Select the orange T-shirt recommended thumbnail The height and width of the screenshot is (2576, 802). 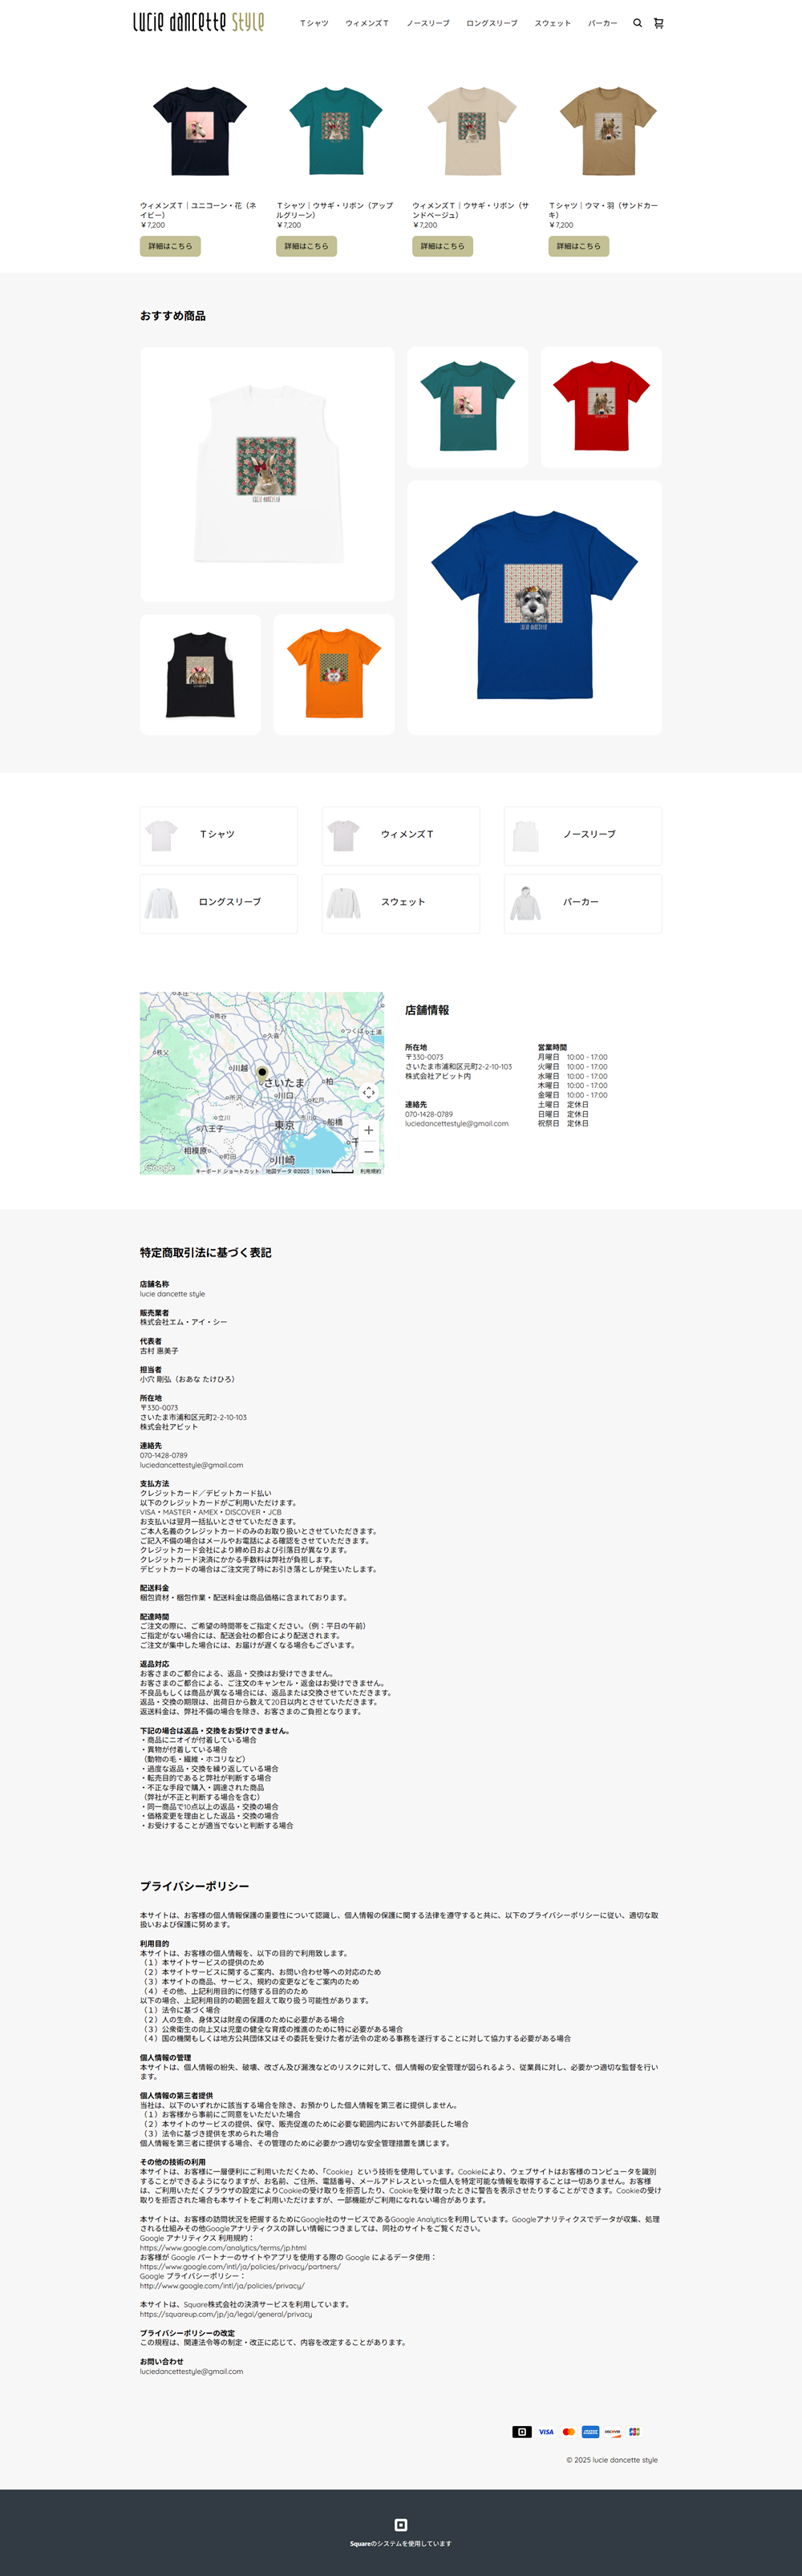tap(334, 674)
